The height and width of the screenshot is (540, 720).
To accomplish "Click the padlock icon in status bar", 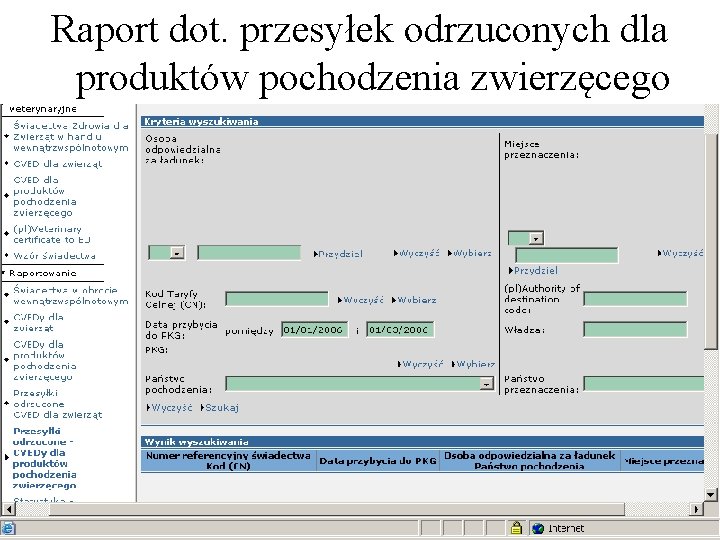I will pyautogui.click(x=516, y=528).
